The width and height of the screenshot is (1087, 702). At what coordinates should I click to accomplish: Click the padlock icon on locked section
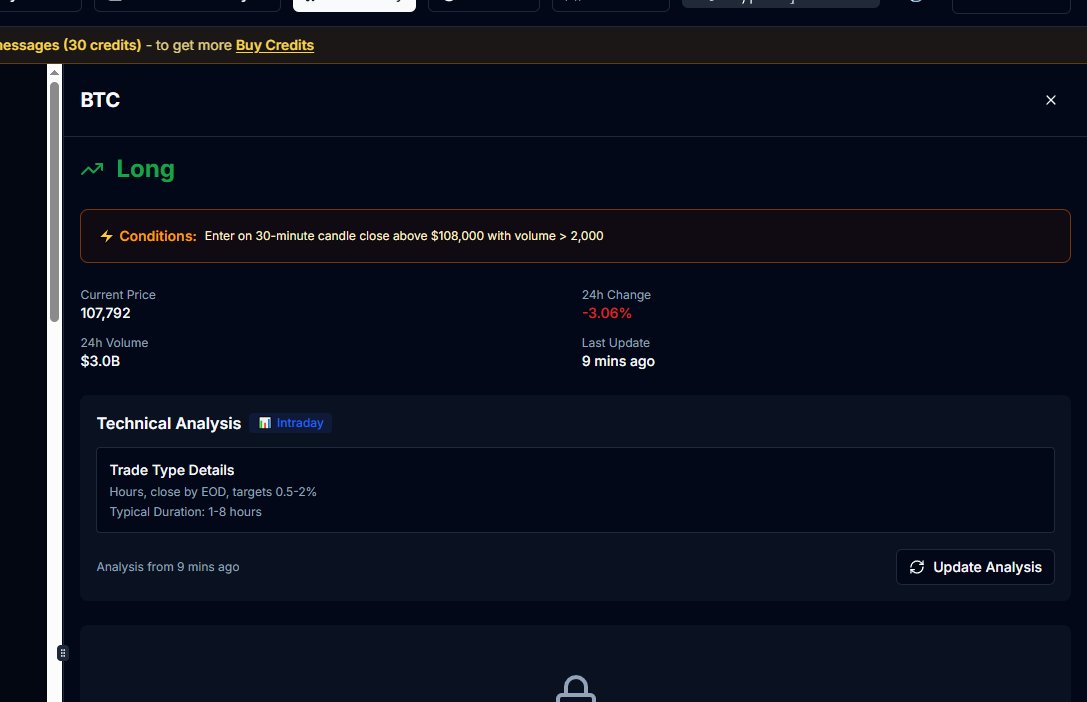[575, 689]
